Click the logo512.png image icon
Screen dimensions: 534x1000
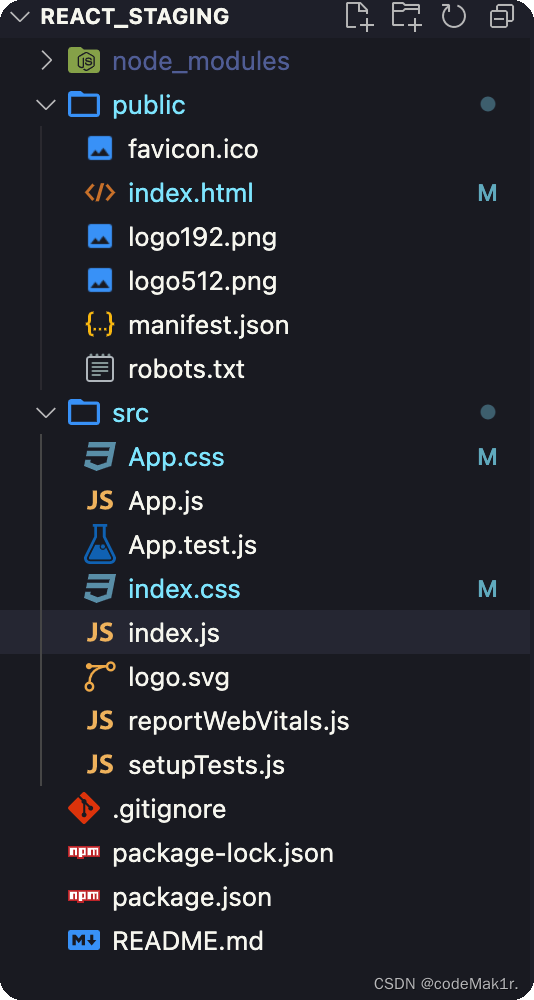(x=100, y=281)
